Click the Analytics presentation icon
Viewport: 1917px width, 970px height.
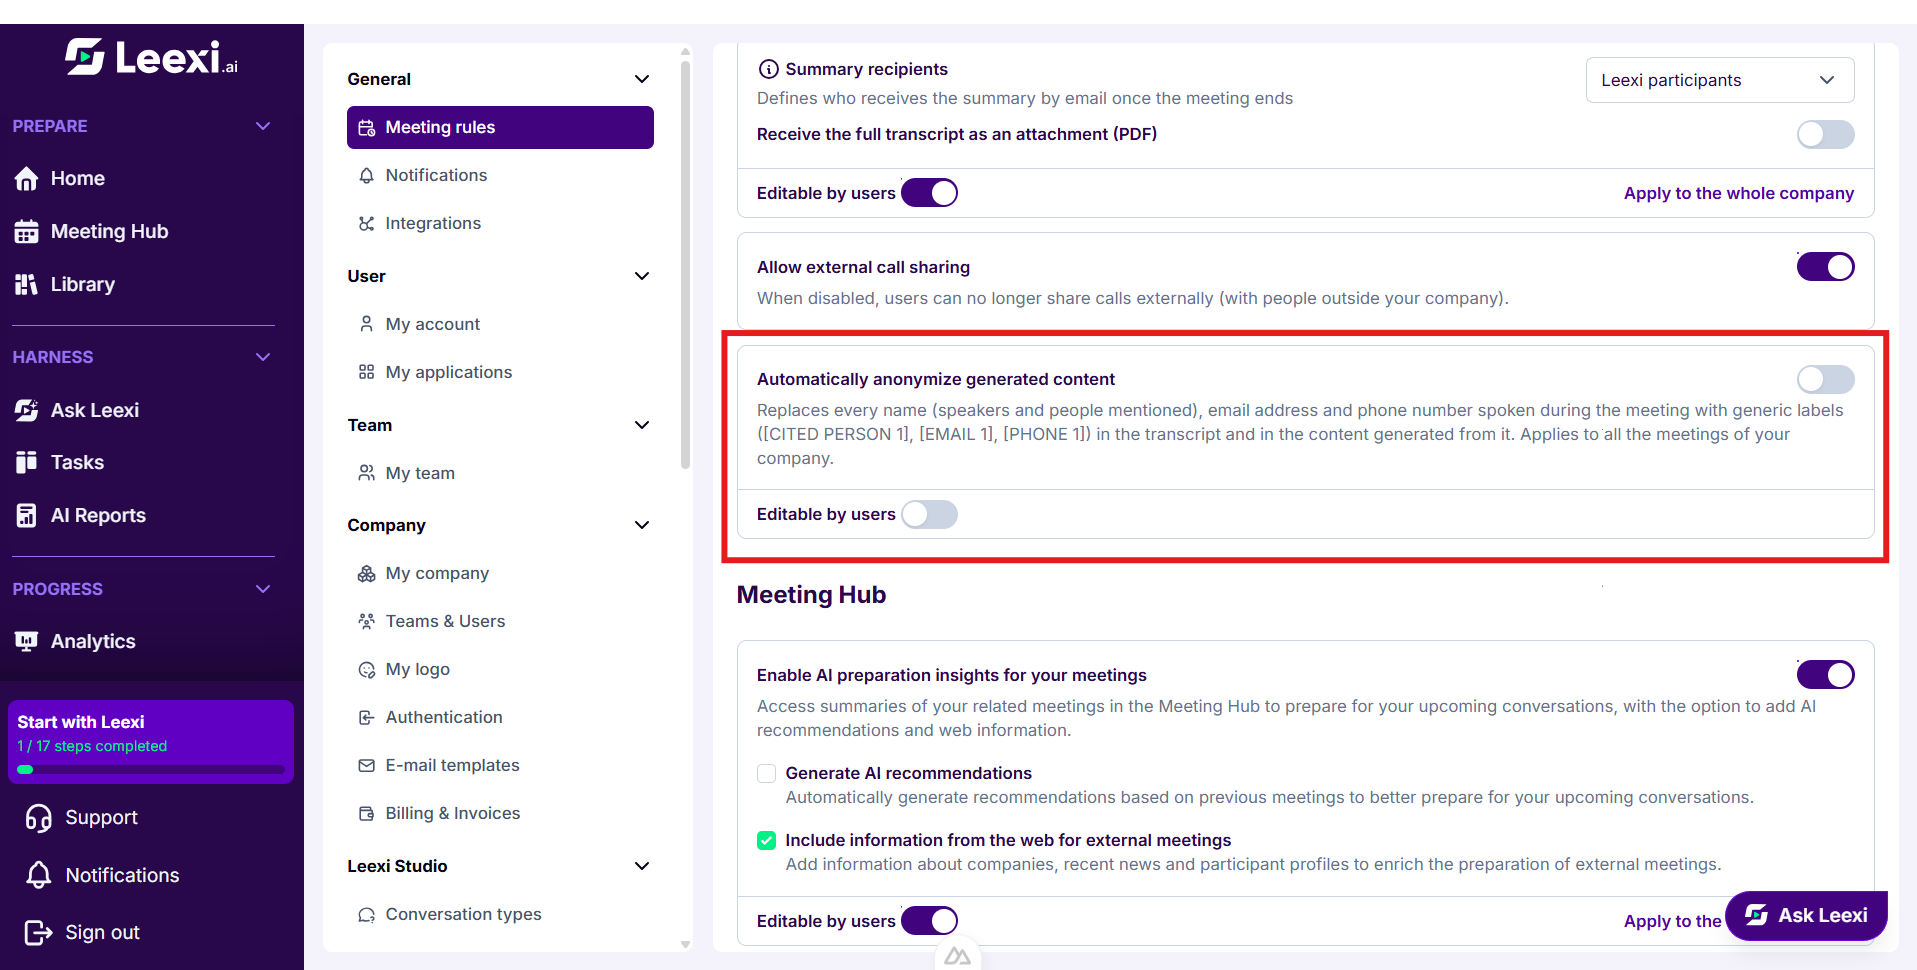27,641
